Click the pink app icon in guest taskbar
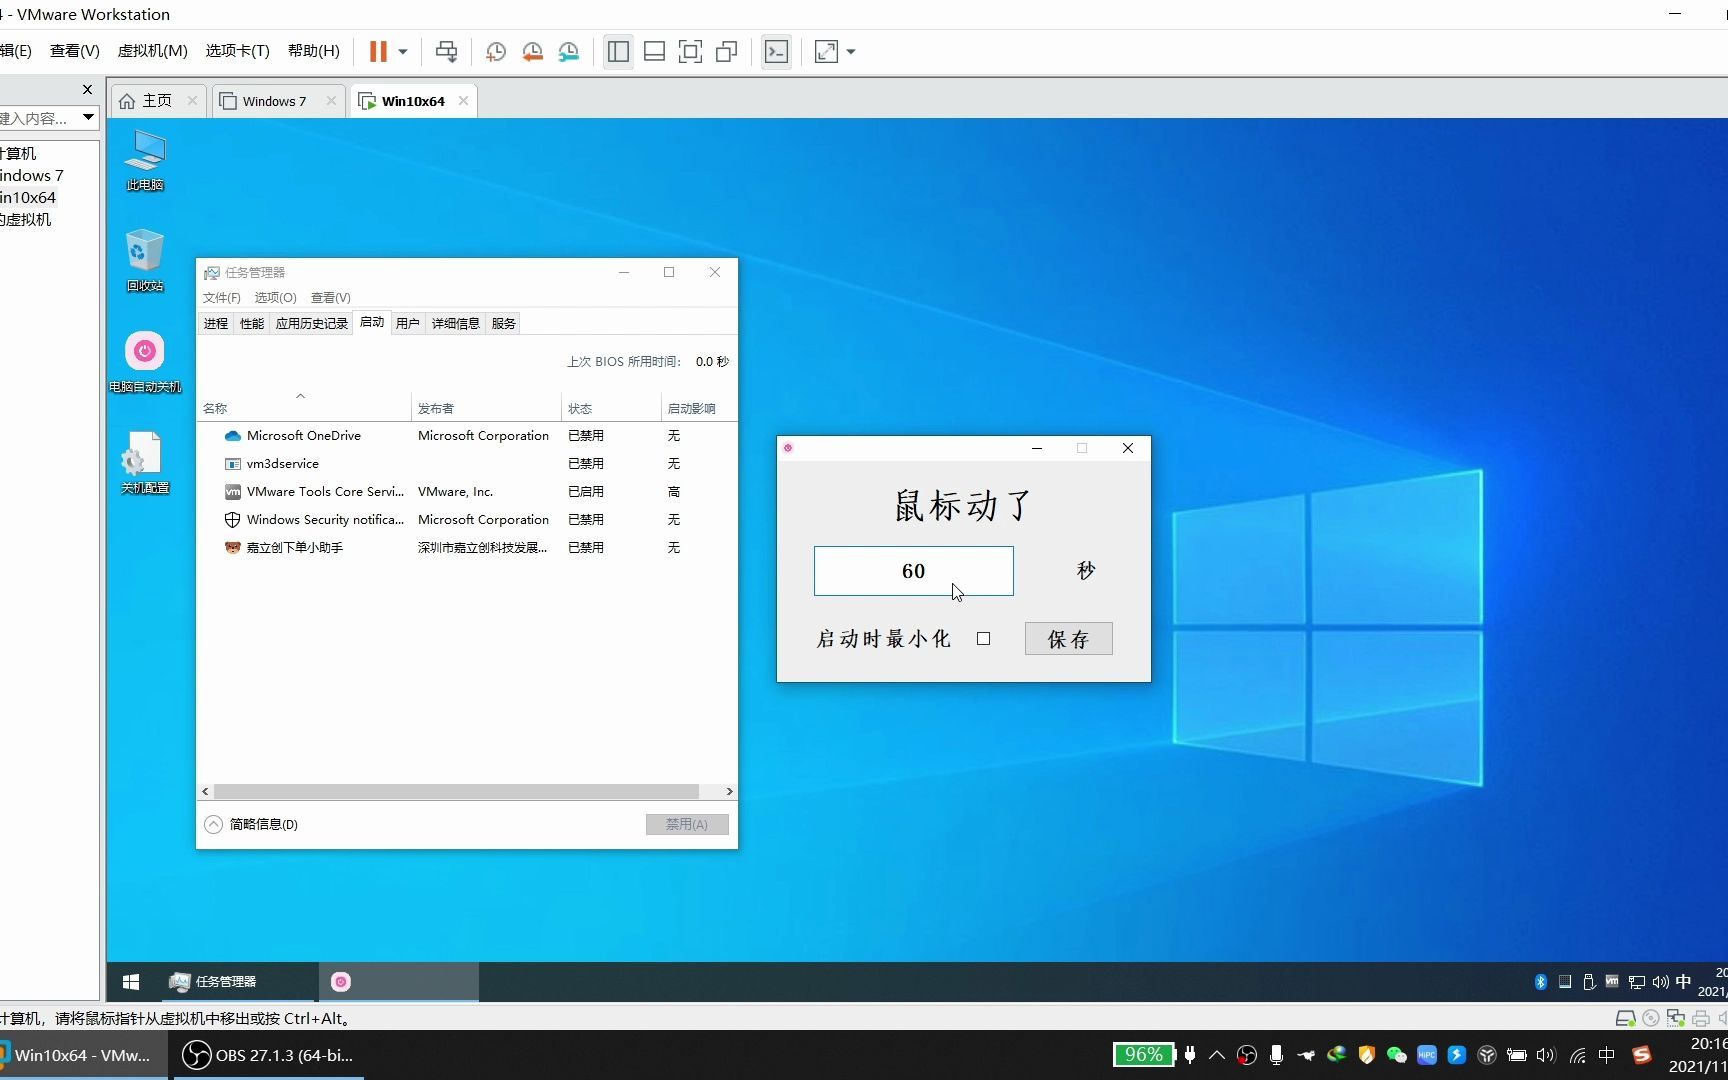 [x=341, y=982]
